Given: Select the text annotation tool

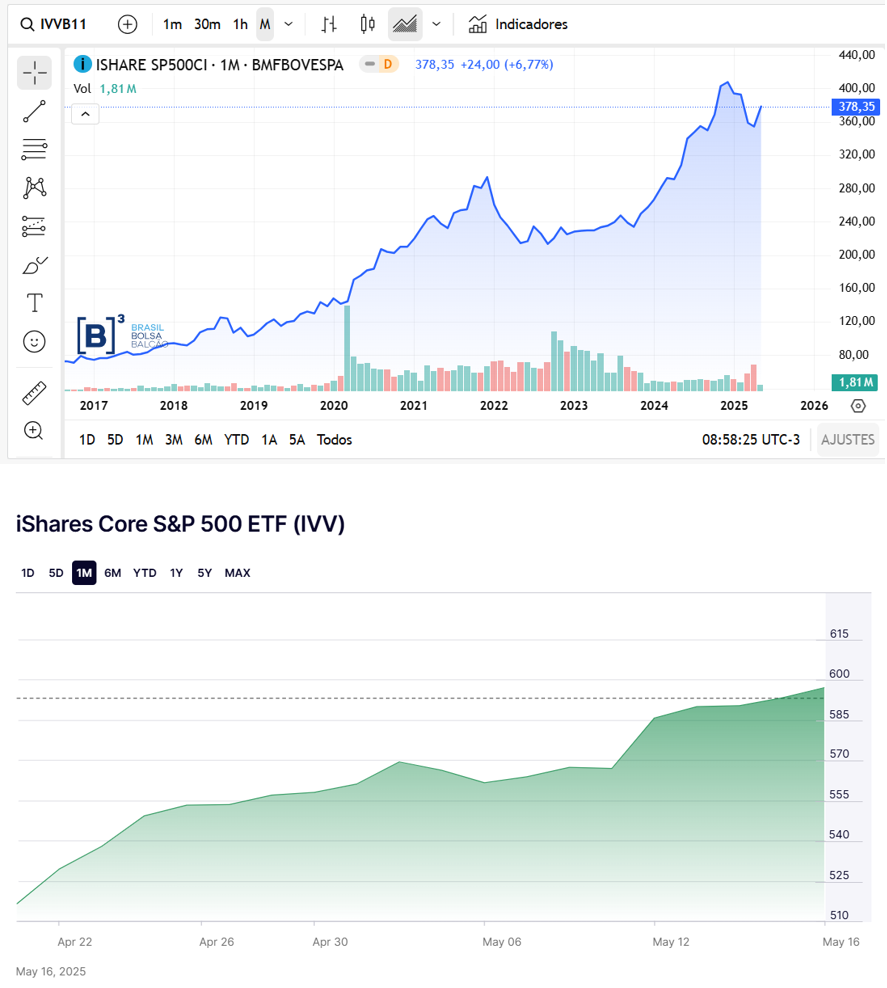Looking at the screenshot, I should point(34,303).
